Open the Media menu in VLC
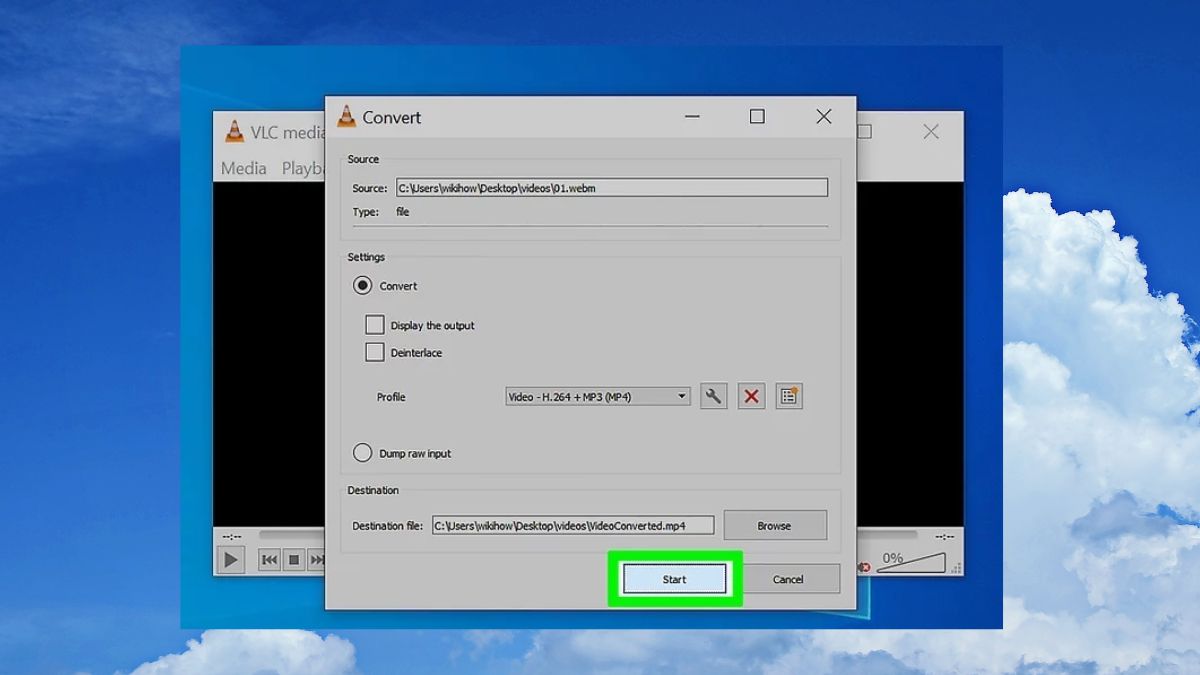This screenshot has height=675, width=1200. coord(244,168)
